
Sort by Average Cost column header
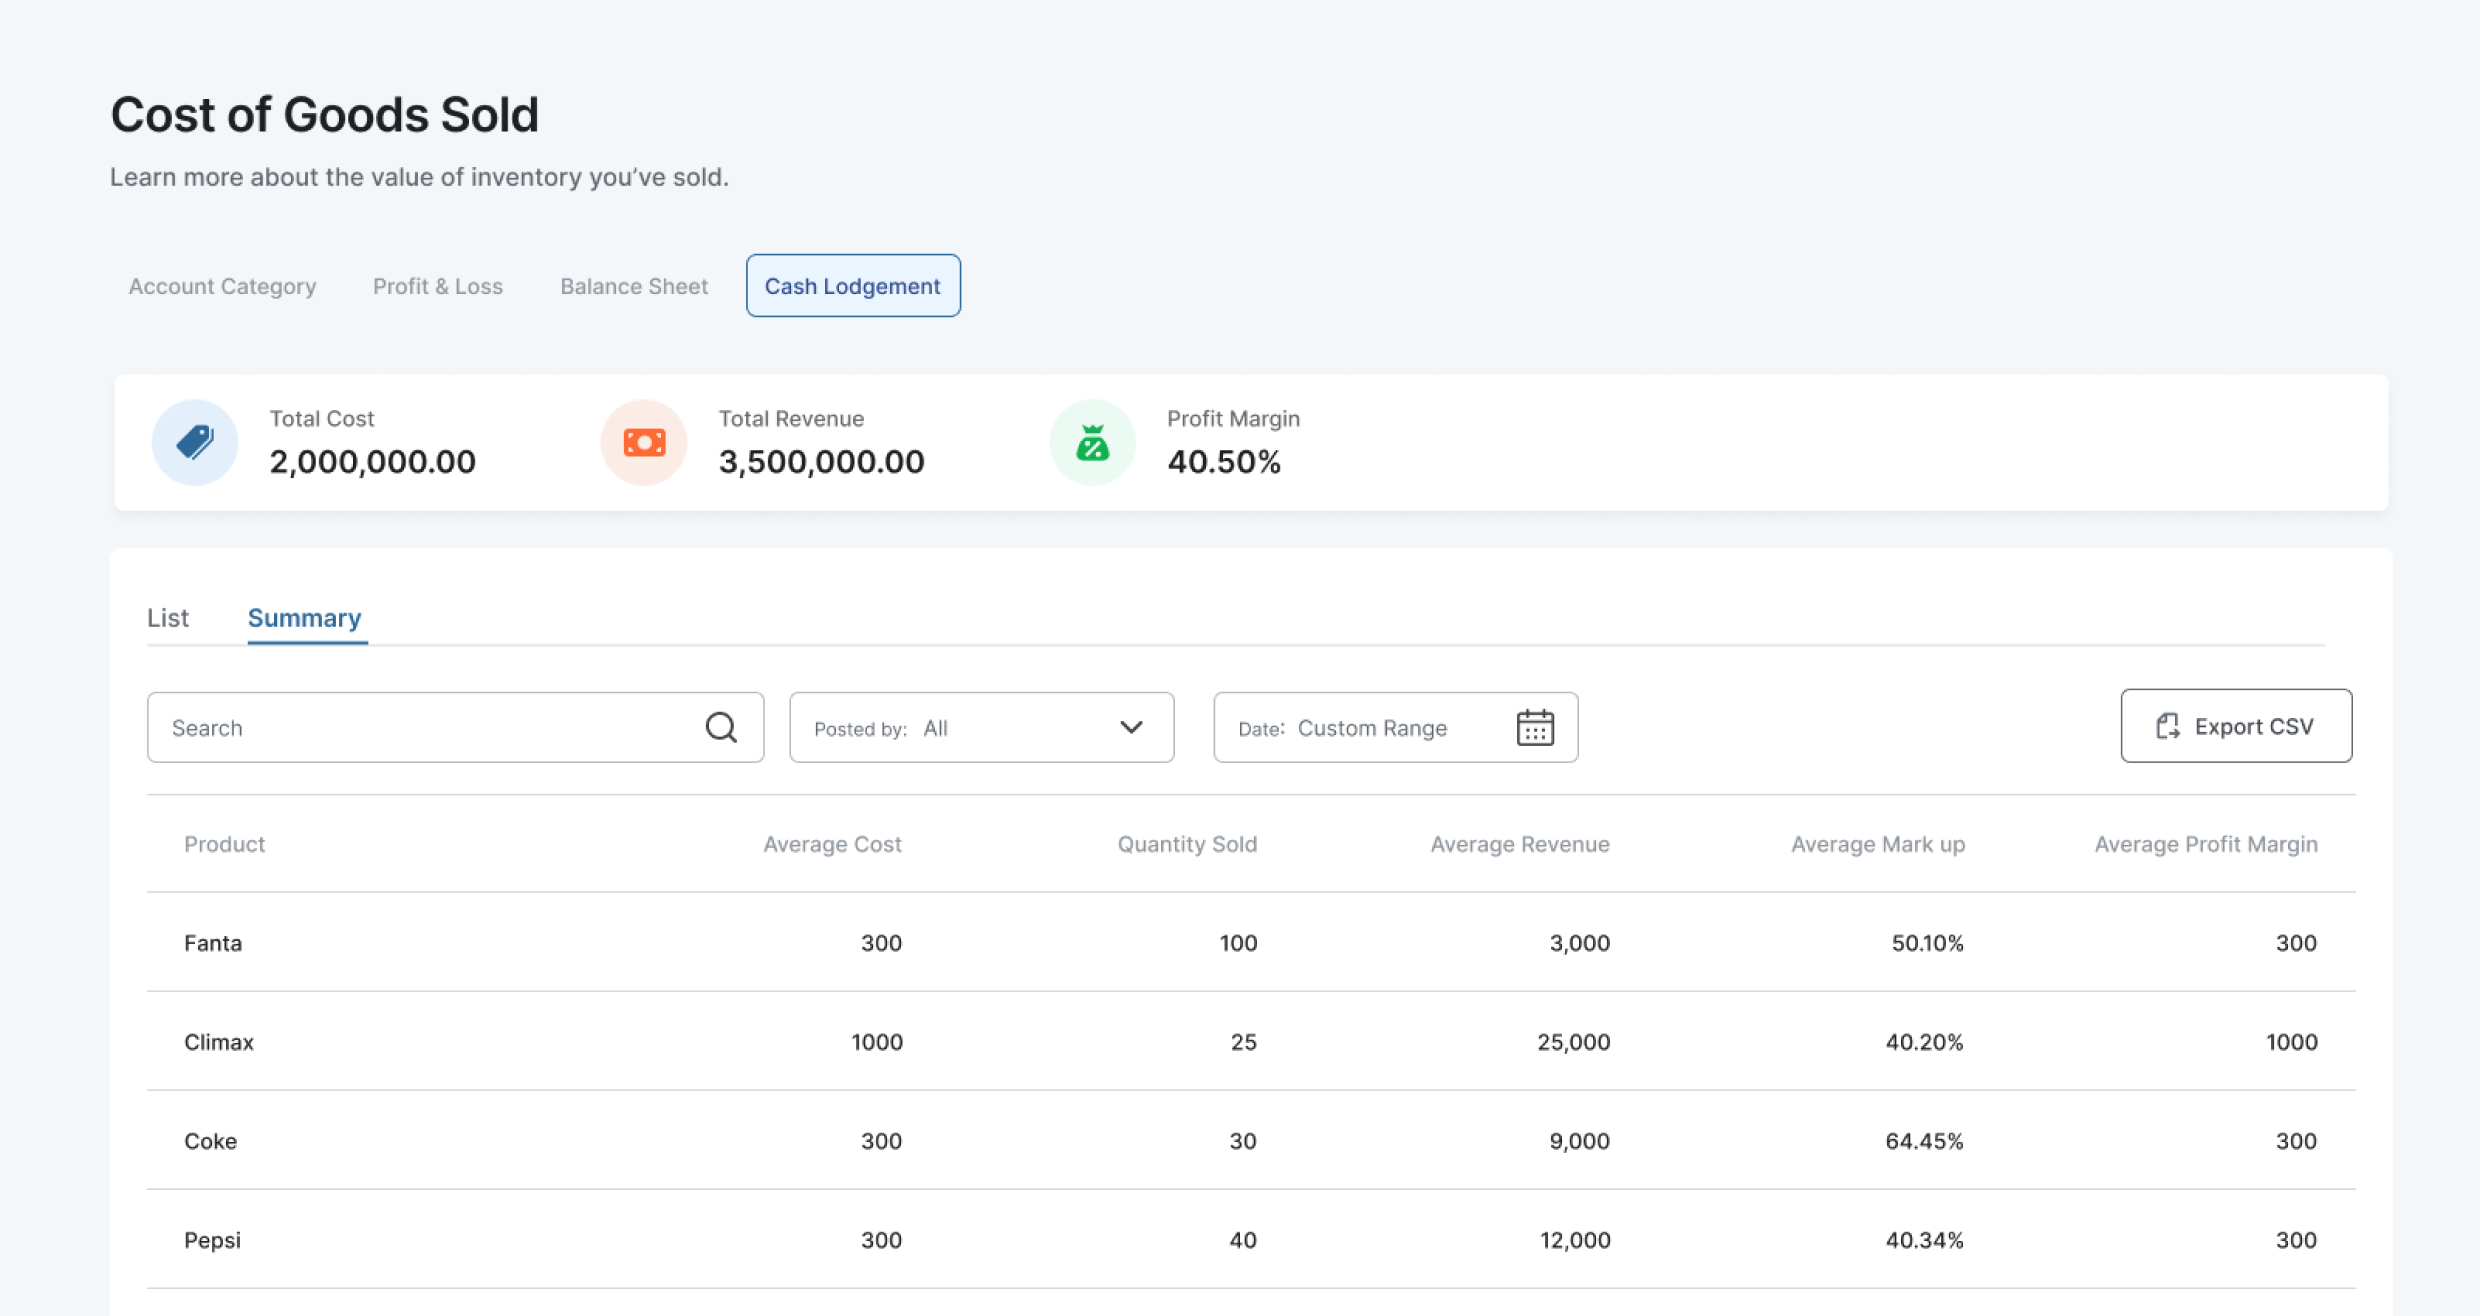832,844
